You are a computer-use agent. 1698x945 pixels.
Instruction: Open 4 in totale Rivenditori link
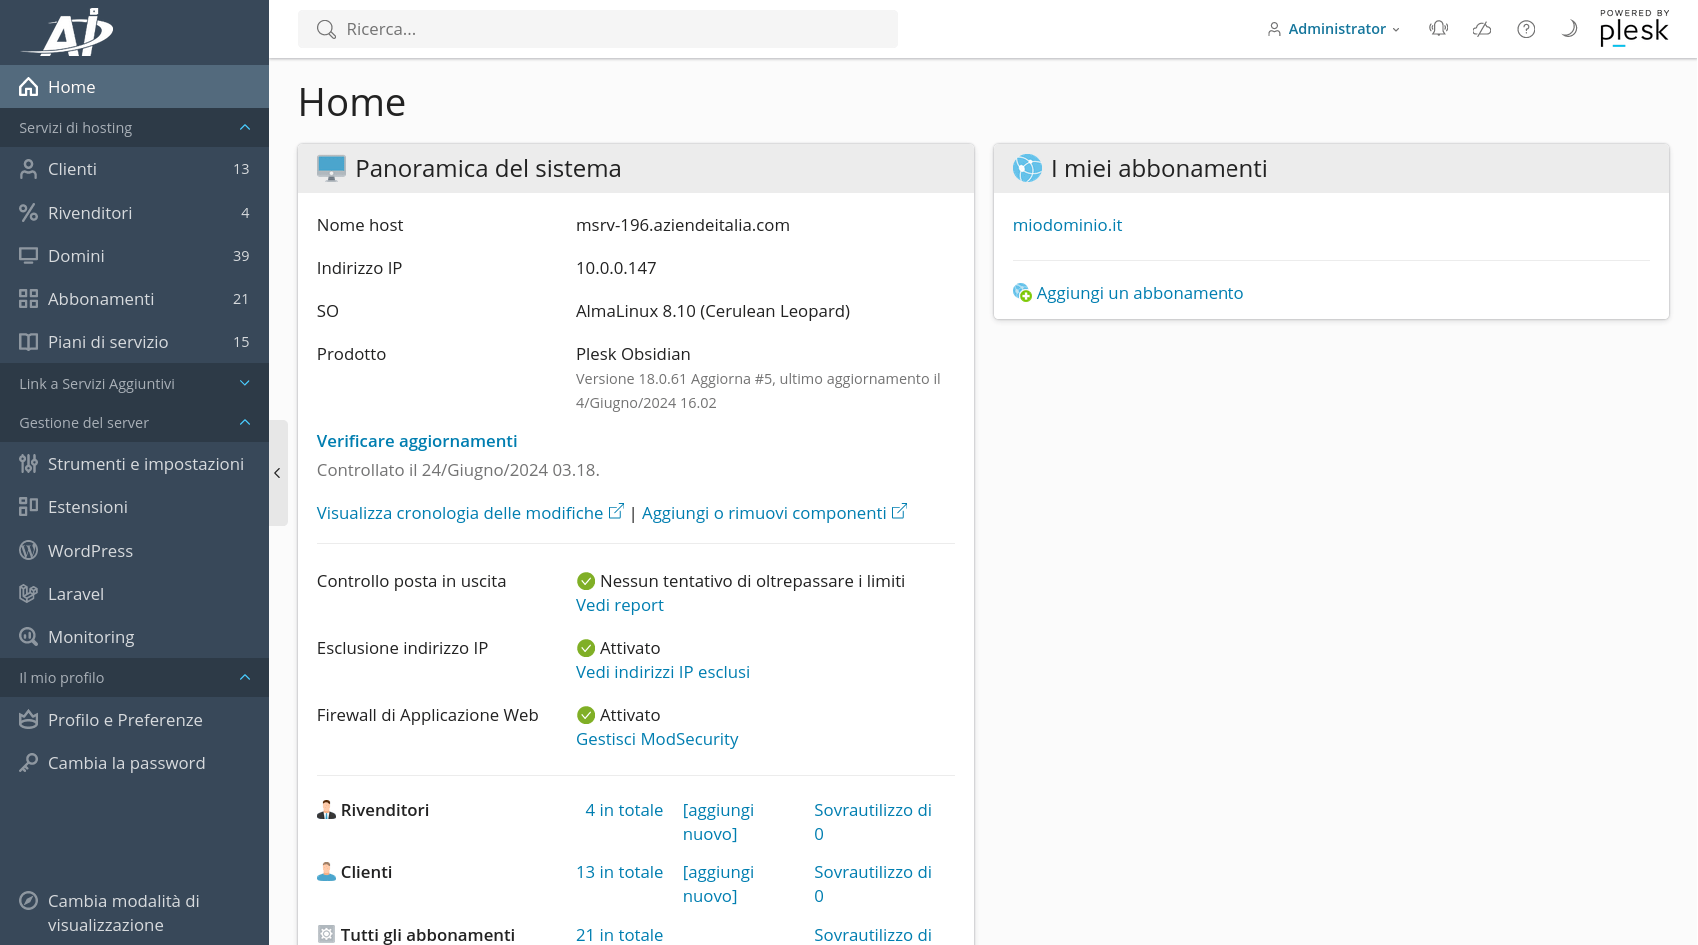(624, 810)
